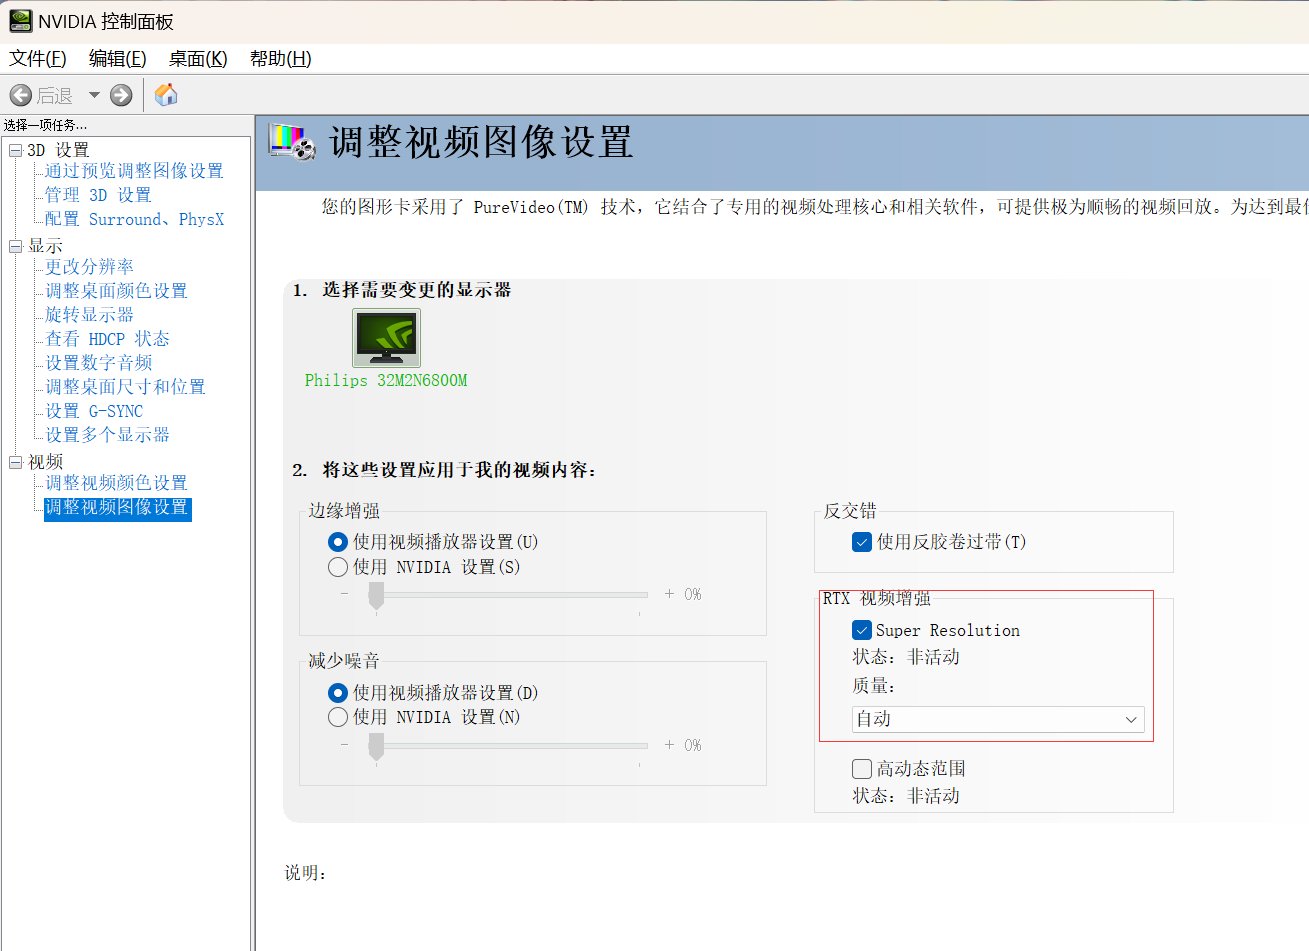Select 使用 NVIDIA 设置(N) for noise reduction
The height and width of the screenshot is (951, 1309).
pos(338,717)
